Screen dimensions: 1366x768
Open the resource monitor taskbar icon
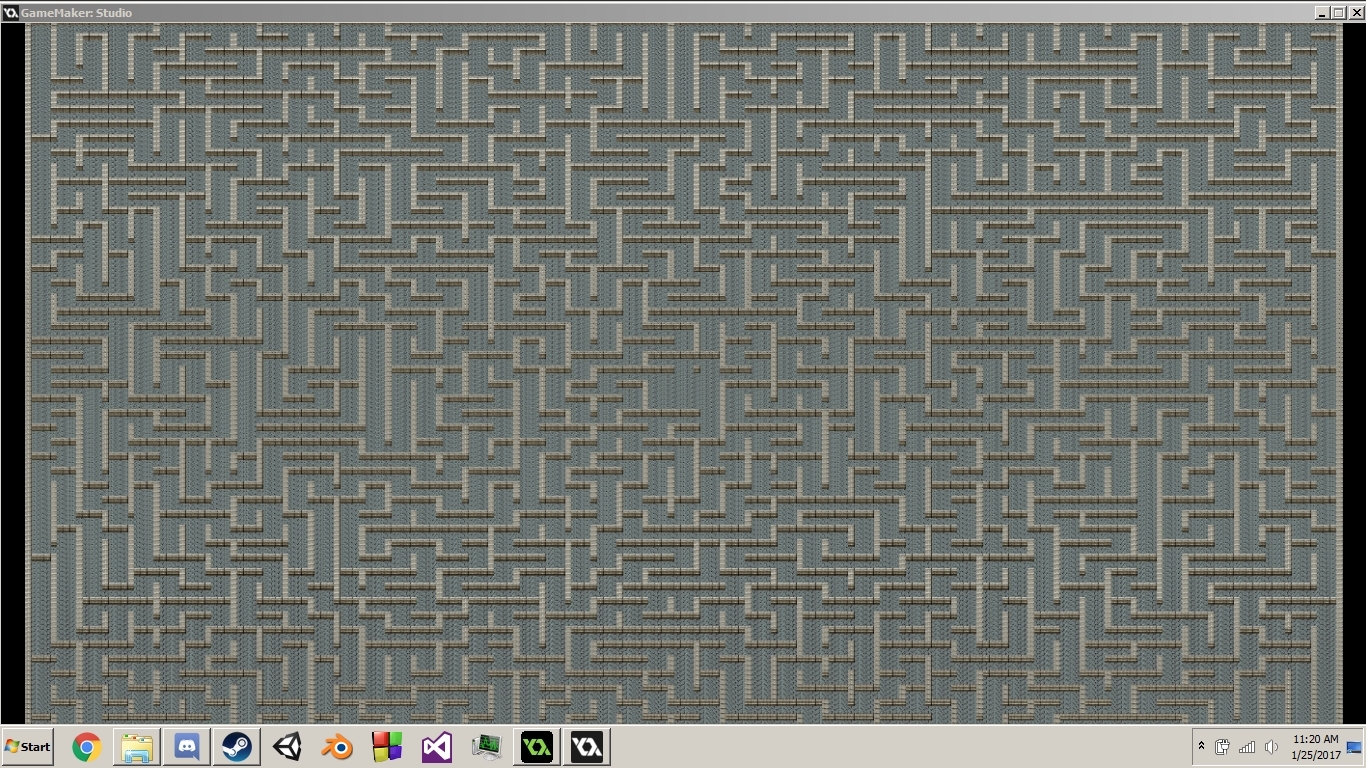click(x=486, y=746)
